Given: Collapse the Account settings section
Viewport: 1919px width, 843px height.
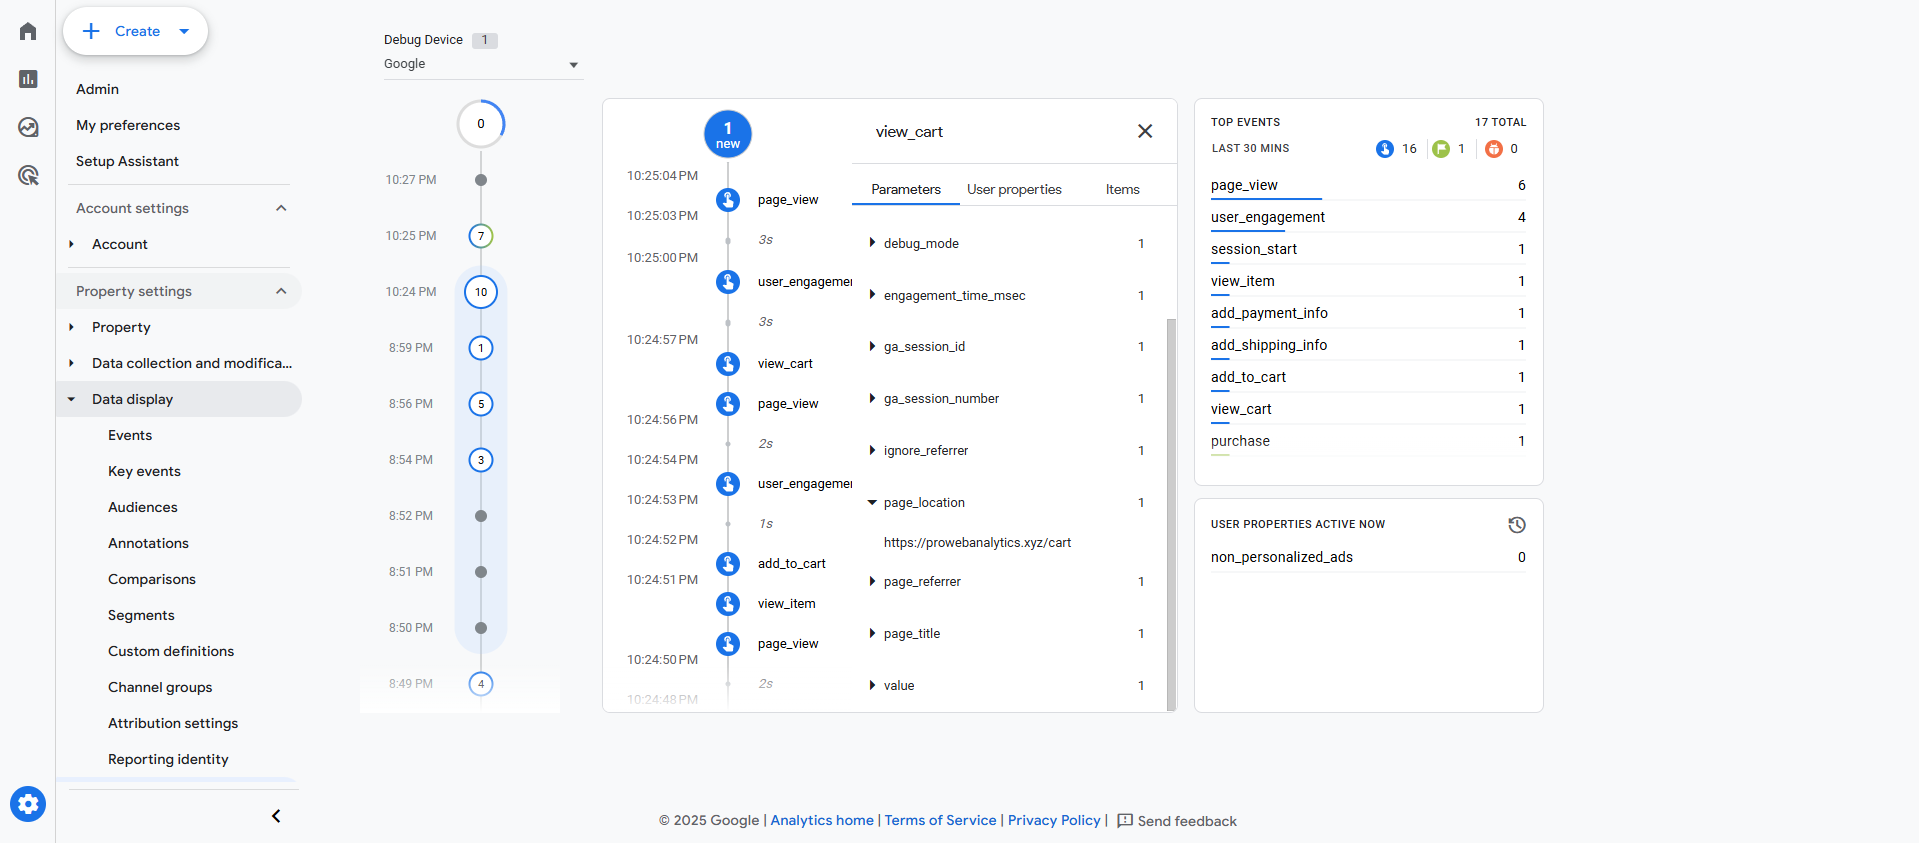Looking at the screenshot, I should click(x=281, y=208).
